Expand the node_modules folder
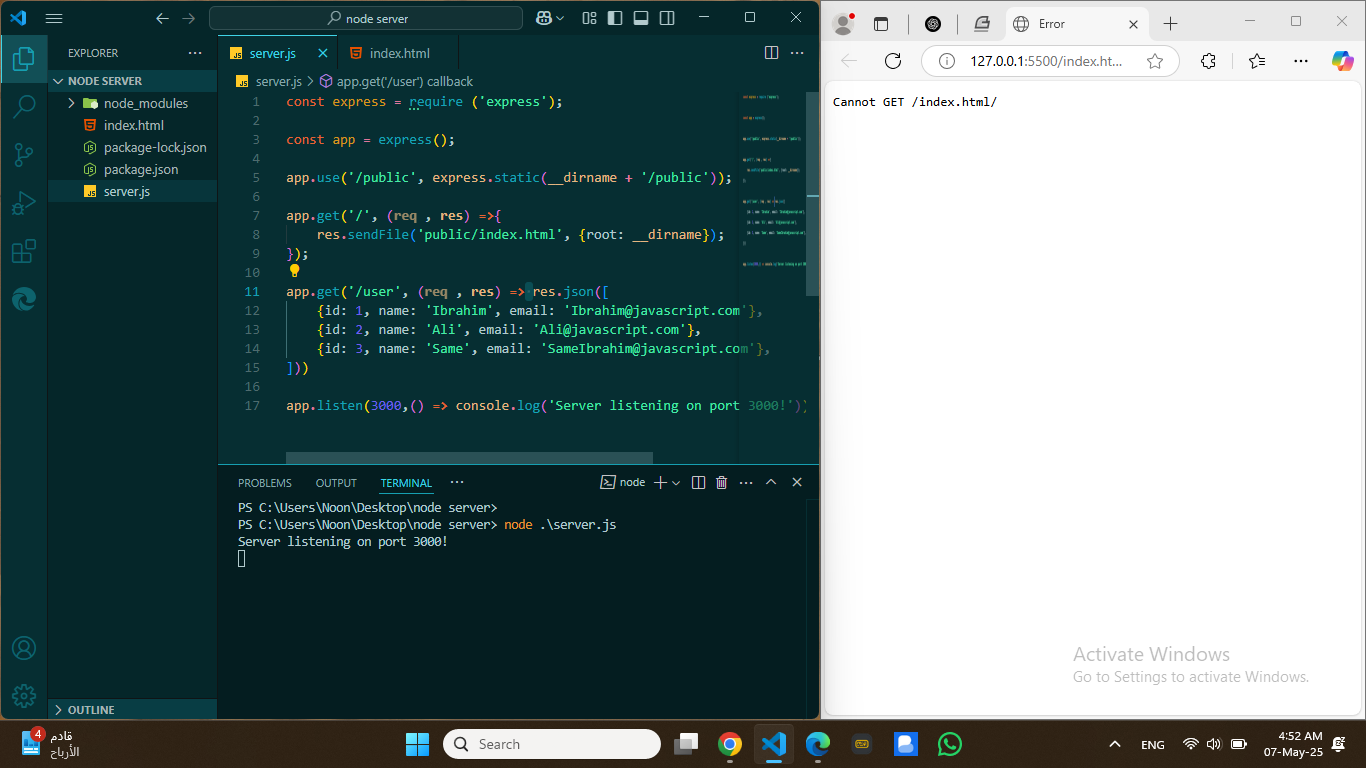This screenshot has height=768, width=1366. click(x=71, y=103)
